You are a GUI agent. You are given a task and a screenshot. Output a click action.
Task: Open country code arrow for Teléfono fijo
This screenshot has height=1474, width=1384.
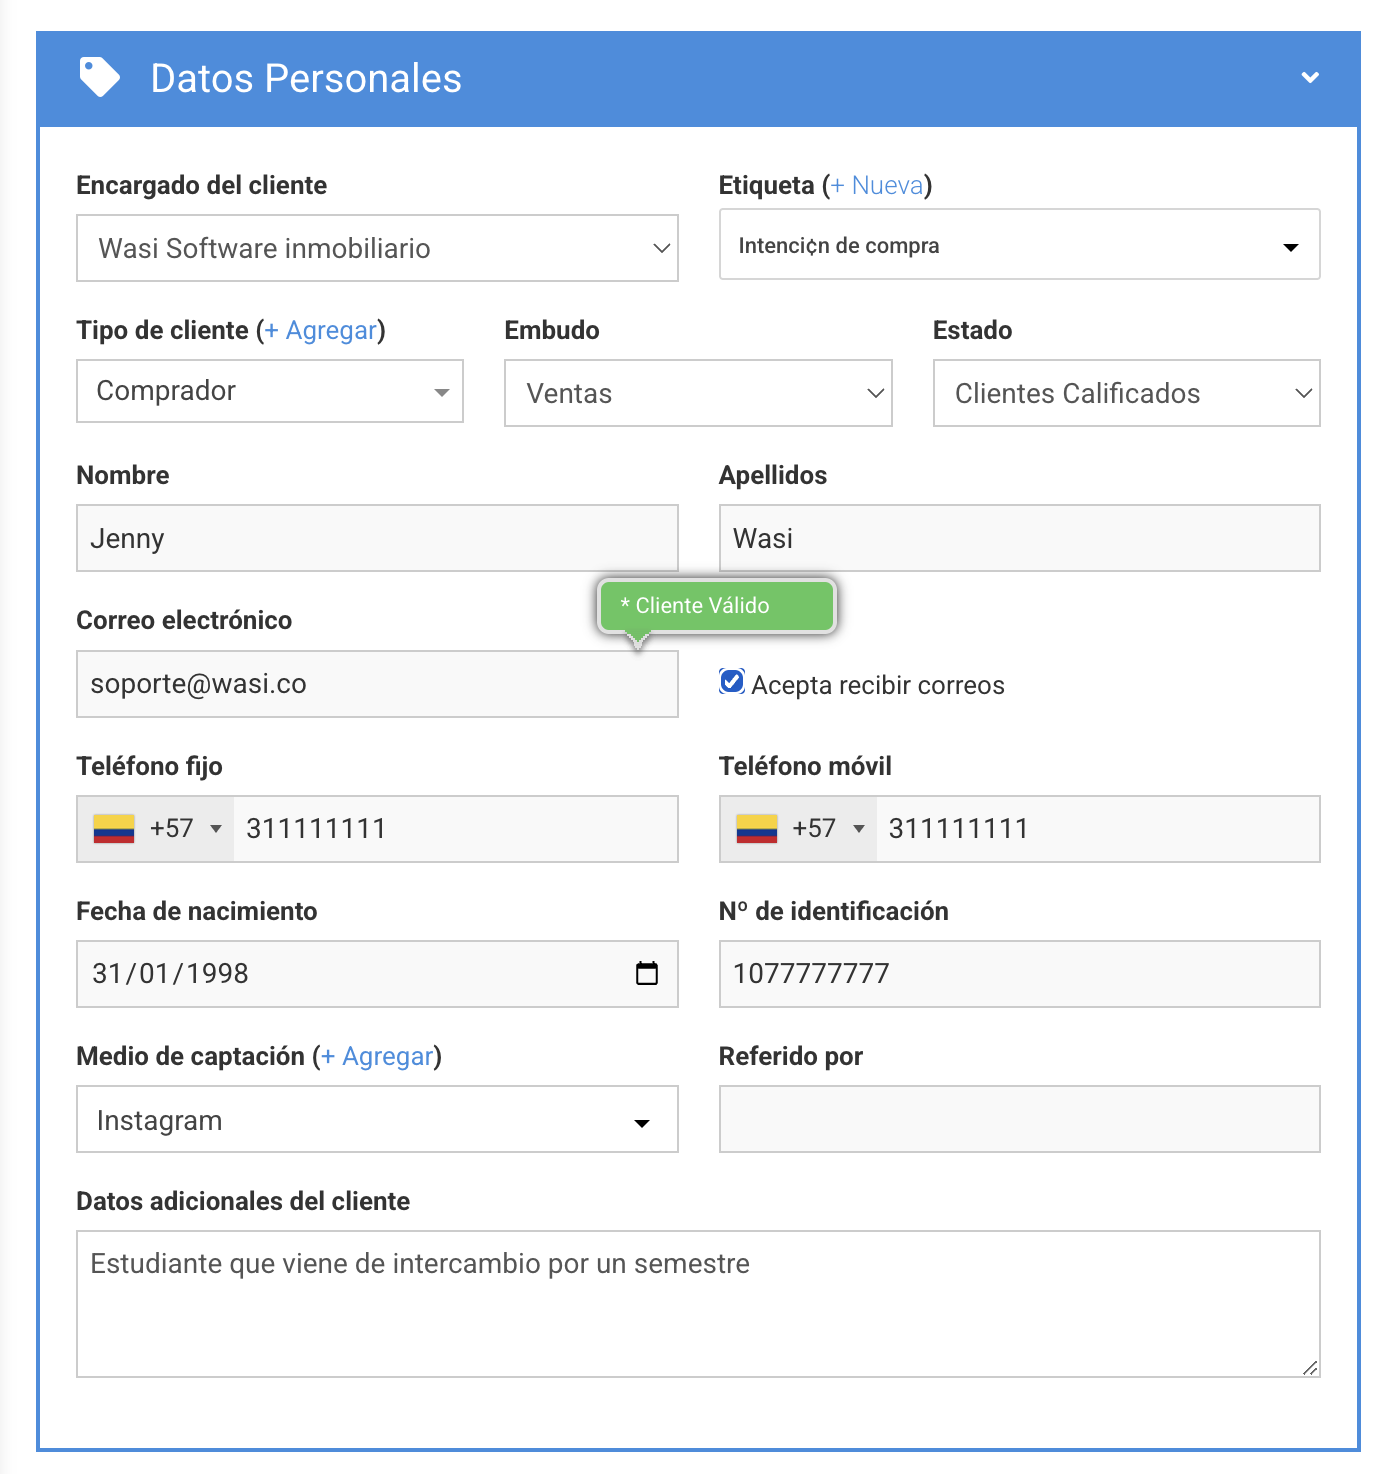[x=216, y=829]
